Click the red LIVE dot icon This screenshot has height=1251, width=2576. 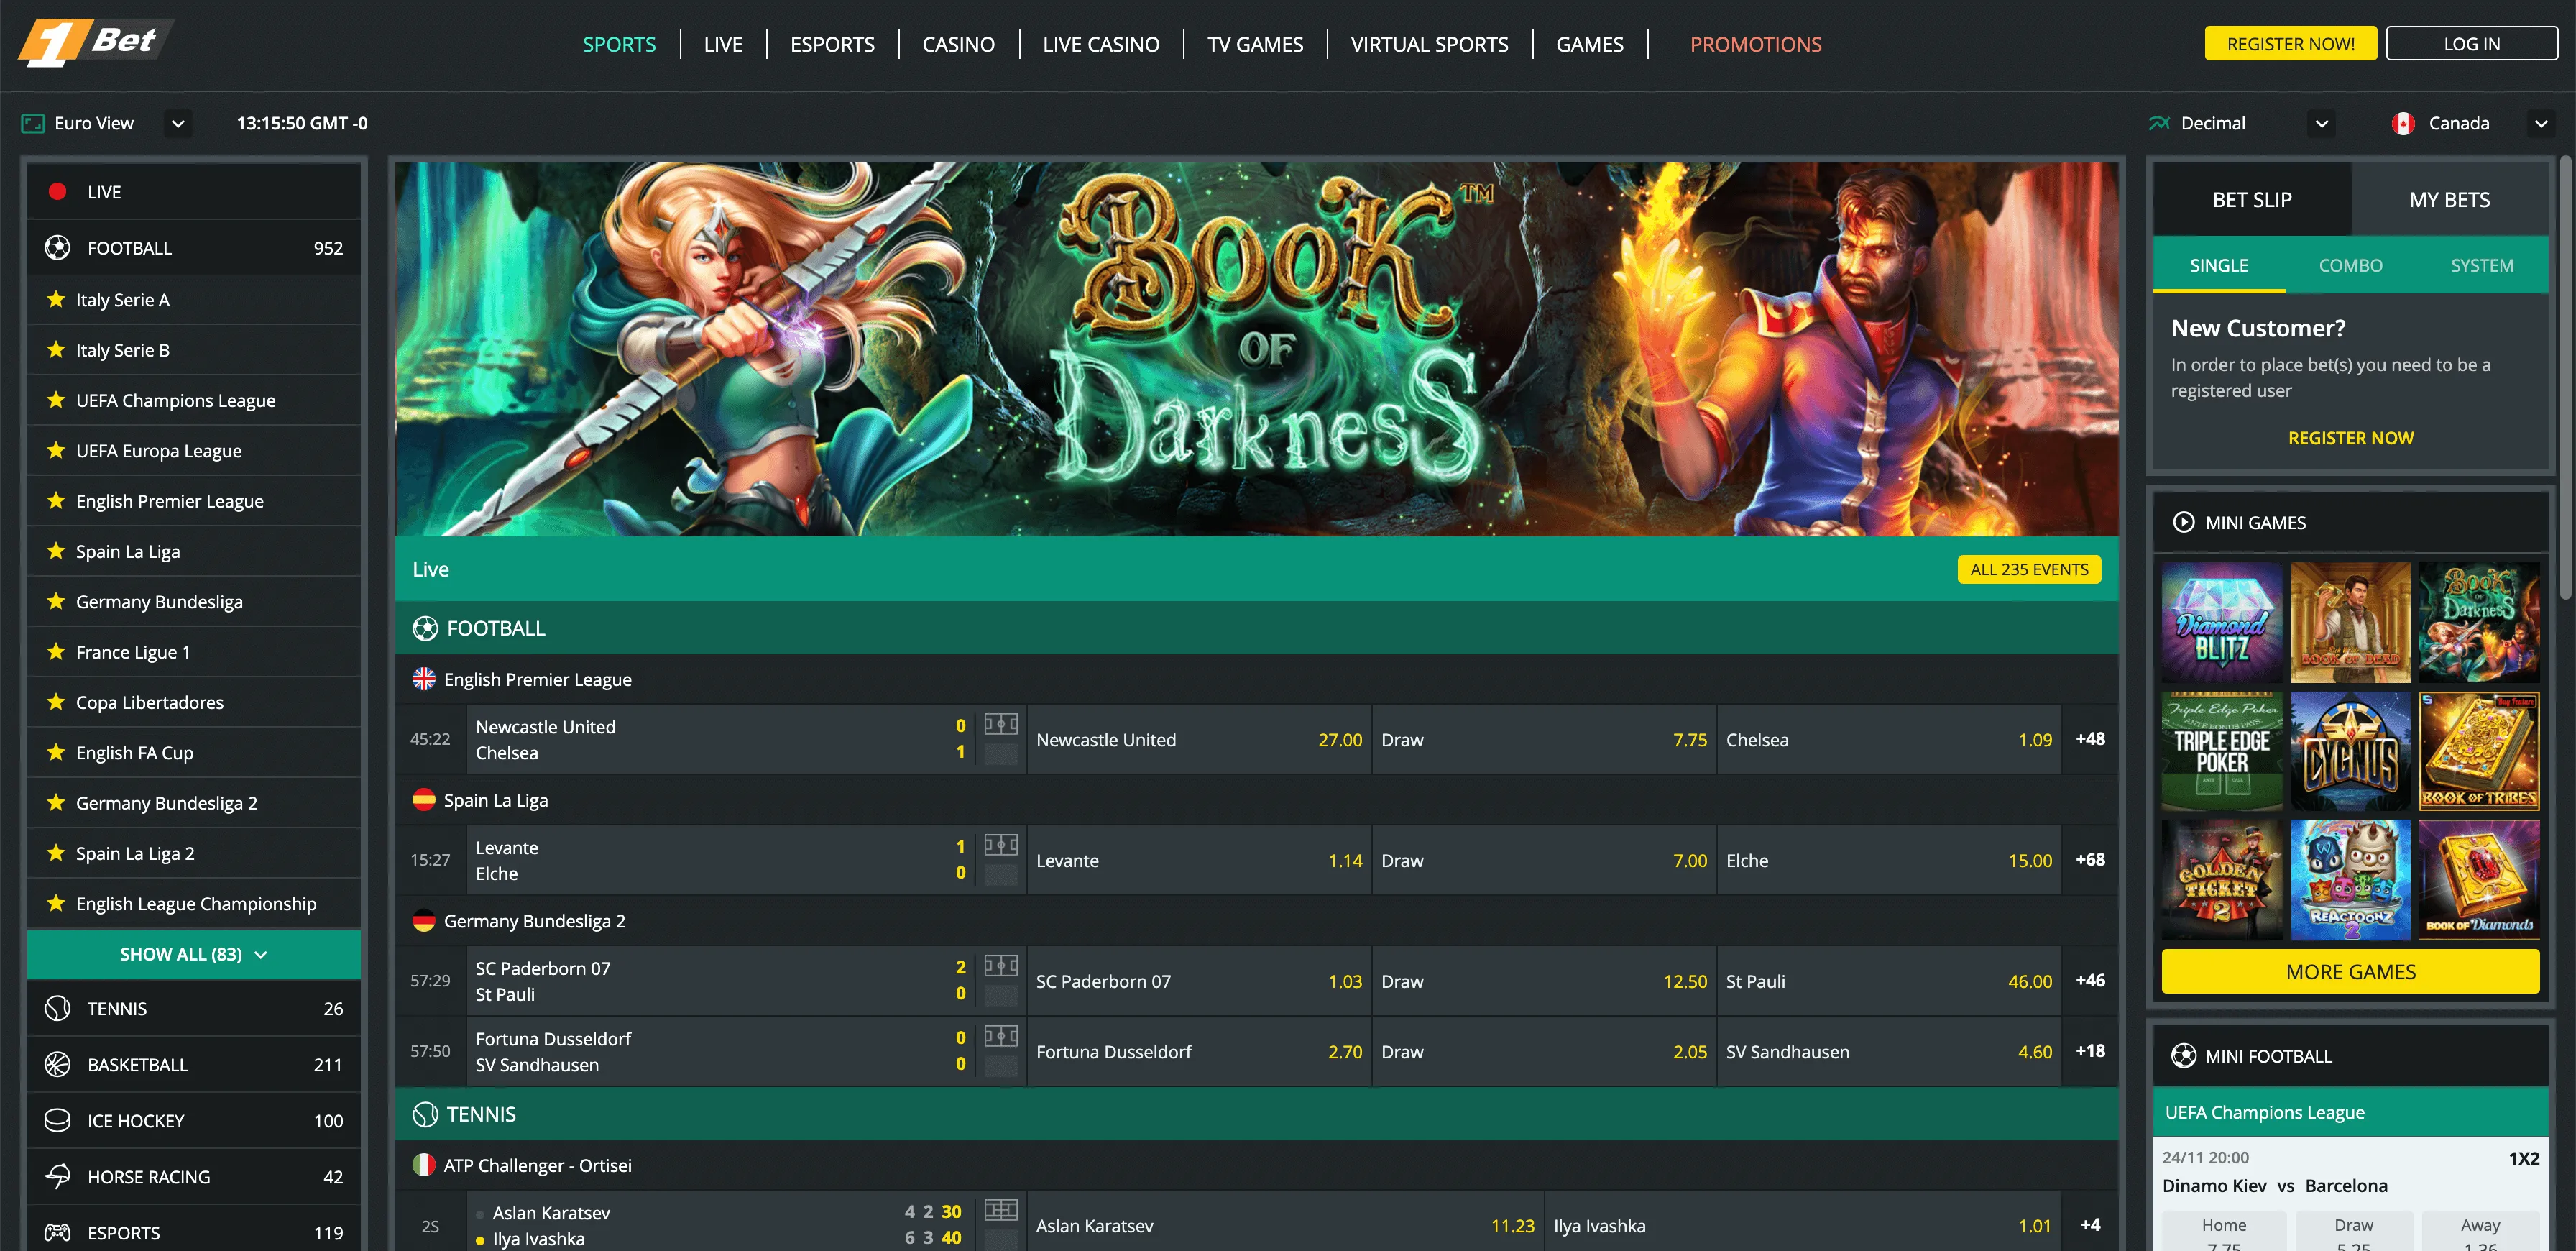(57, 191)
